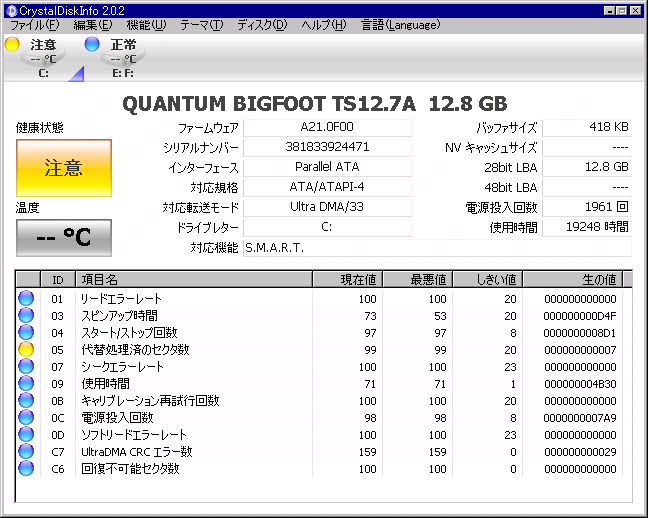Click the 生の値 column header

click(573, 279)
